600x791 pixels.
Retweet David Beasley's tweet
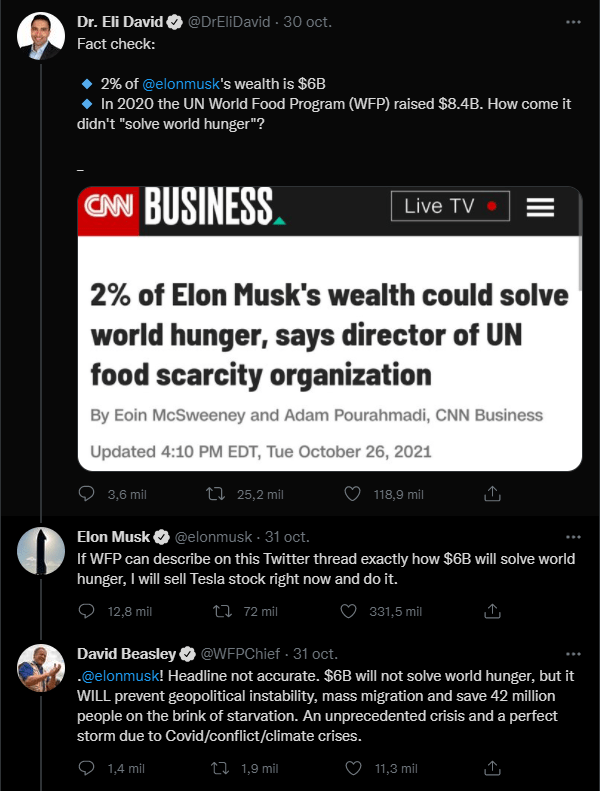[x=214, y=768]
